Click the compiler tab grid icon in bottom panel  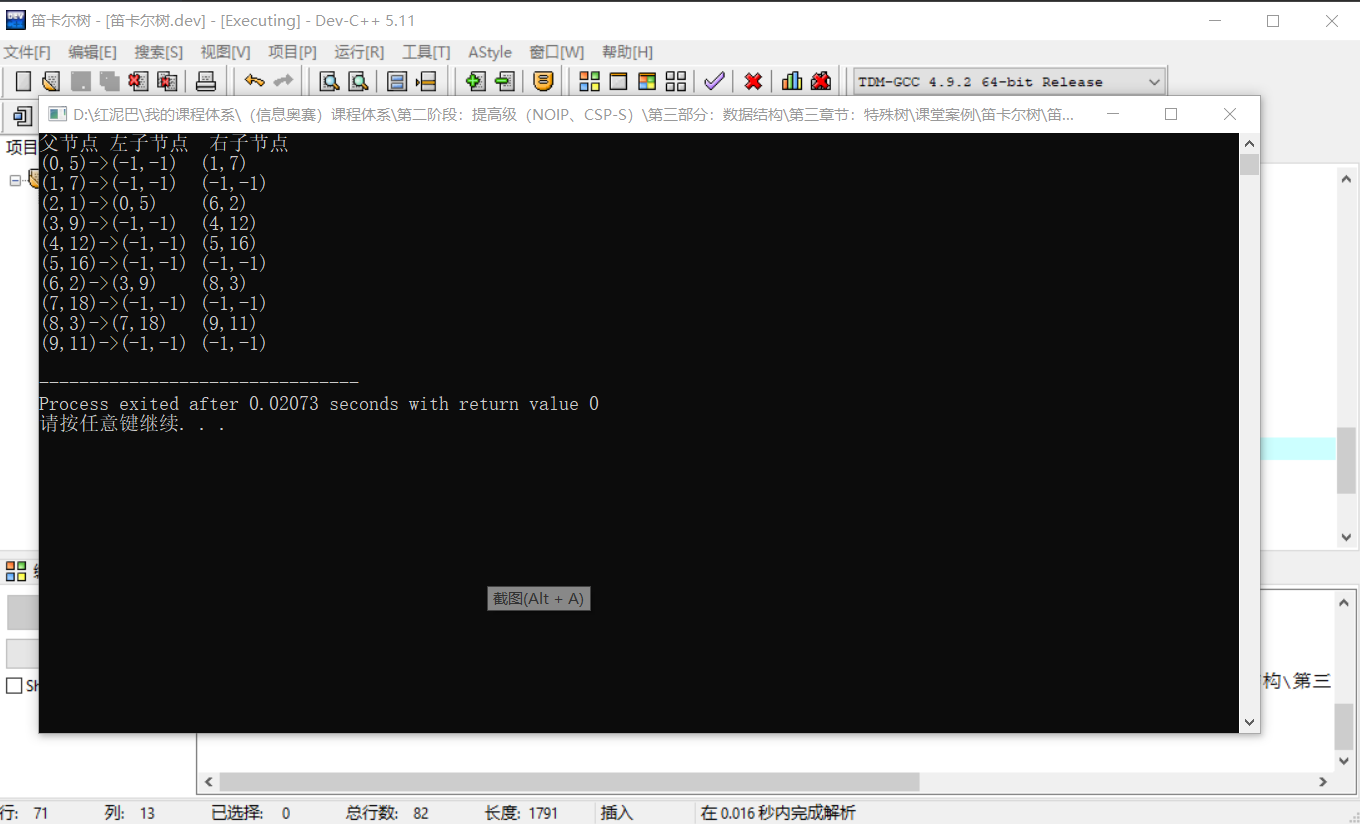click(16, 572)
